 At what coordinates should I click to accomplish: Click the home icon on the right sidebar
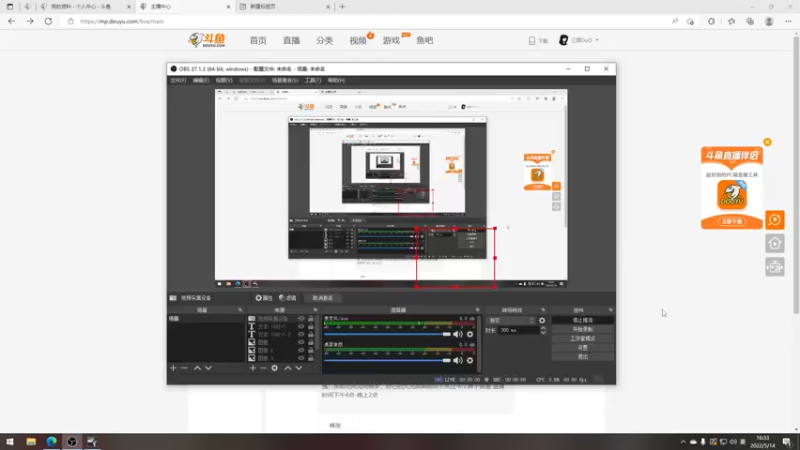point(774,243)
